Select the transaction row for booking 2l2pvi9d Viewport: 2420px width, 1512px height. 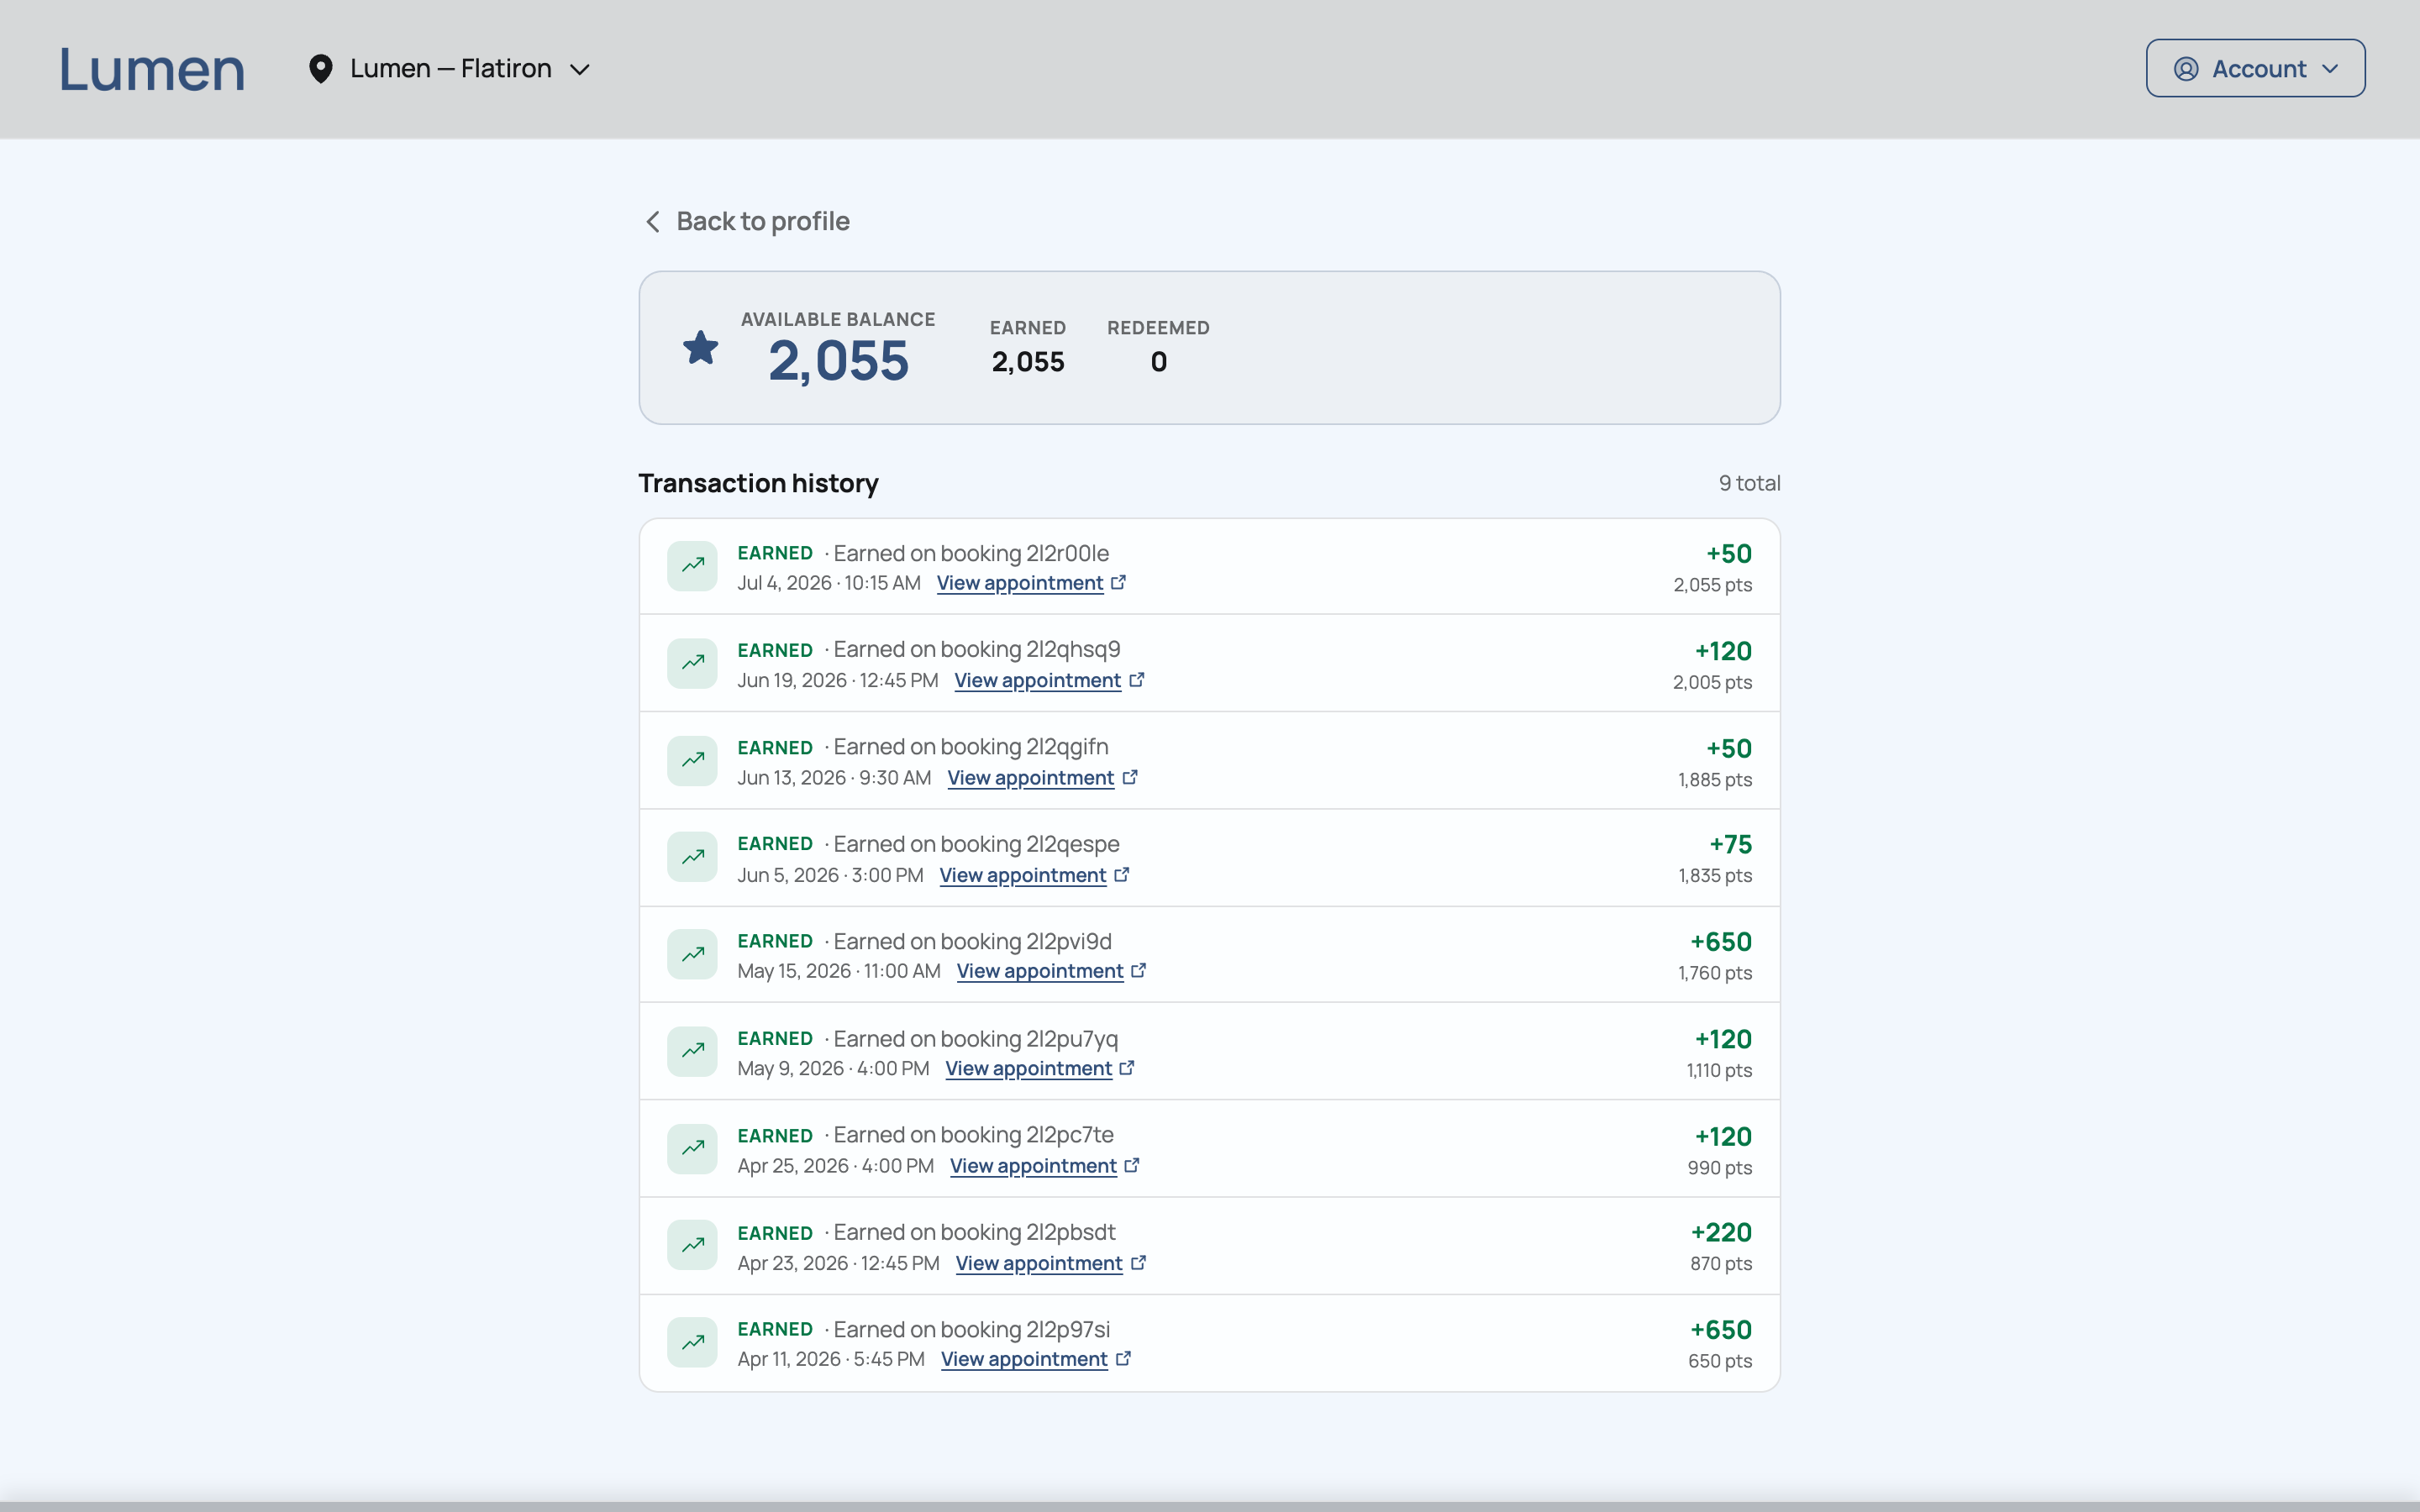(x=1209, y=955)
